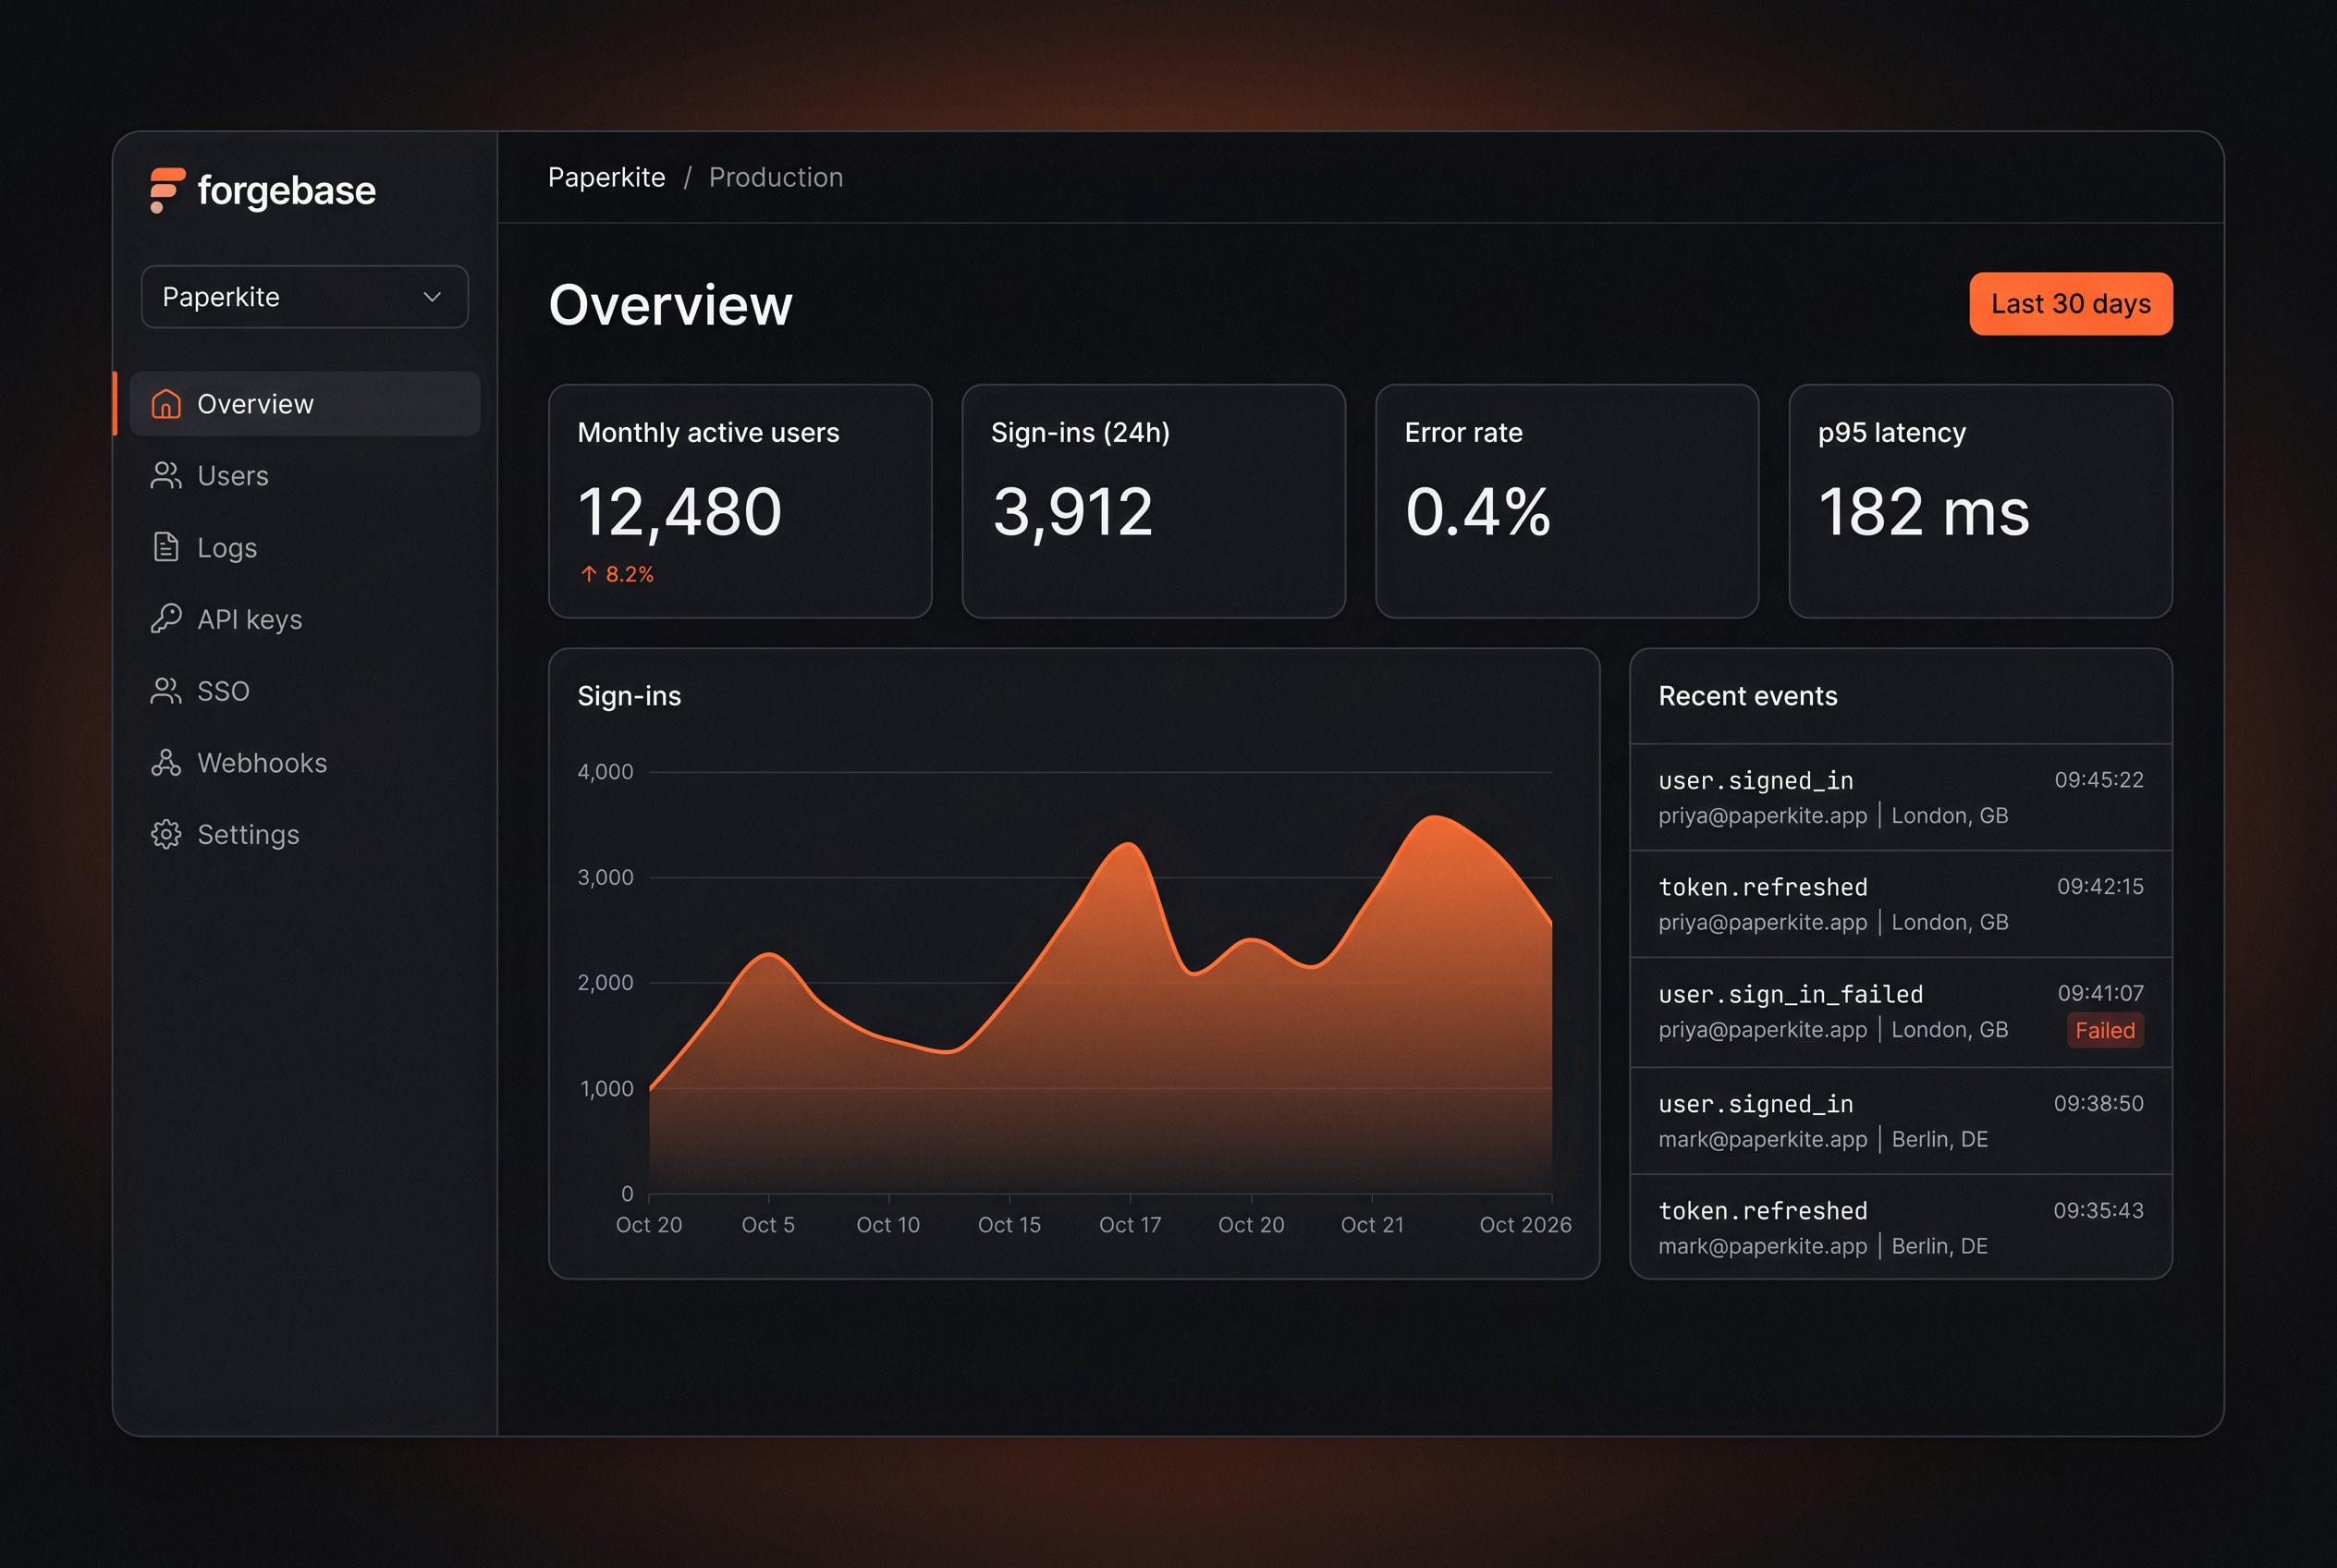Screen dimensions: 2337x1568
Task: Click the Paperkite breadcrumb link
Action: [606, 177]
